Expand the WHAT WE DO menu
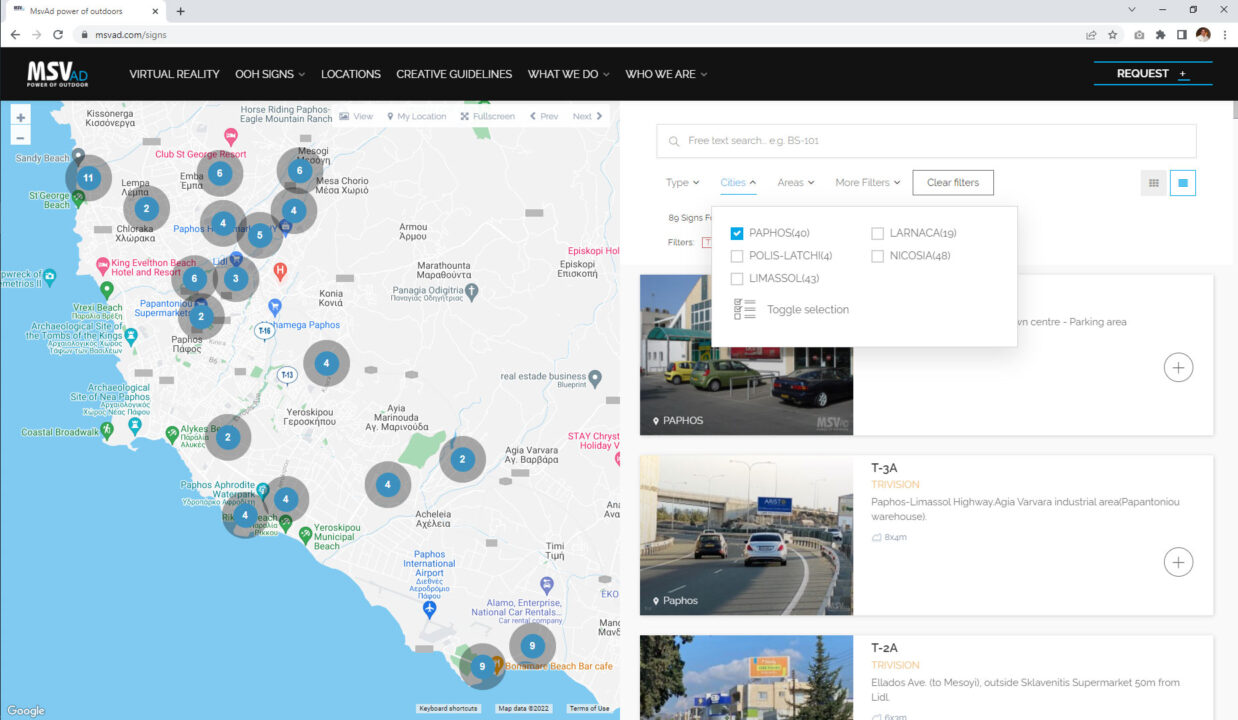Screen dimensions: 1238x720 coord(568,74)
